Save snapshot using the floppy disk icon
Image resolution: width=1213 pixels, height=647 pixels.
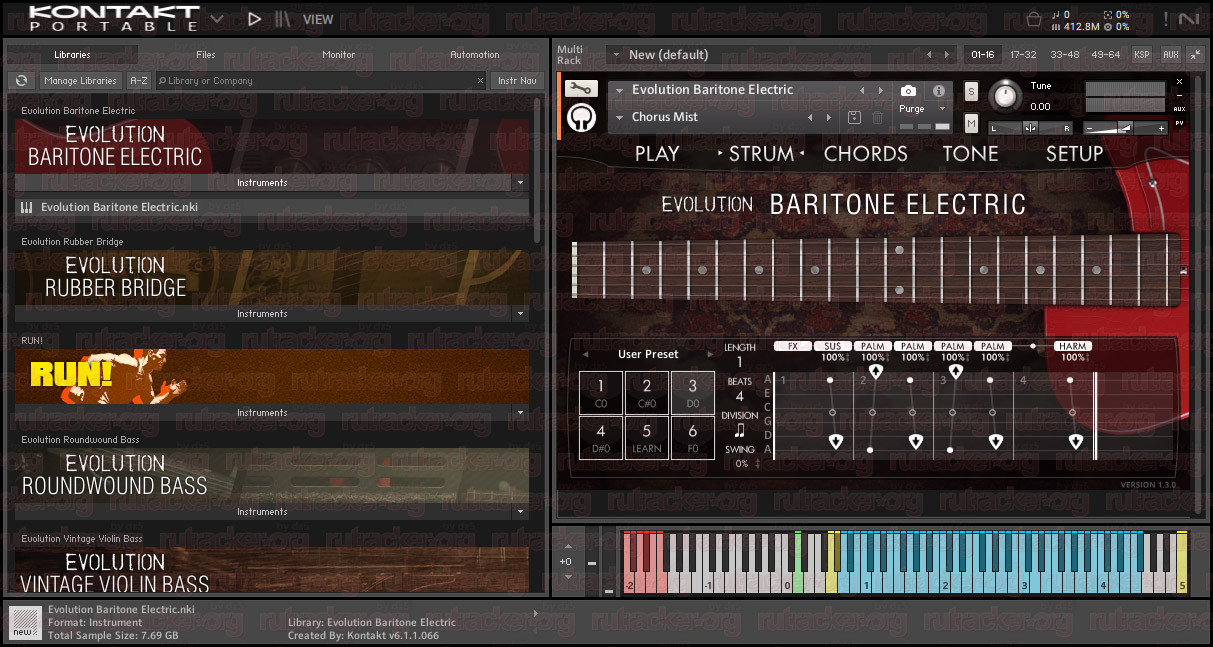click(854, 118)
